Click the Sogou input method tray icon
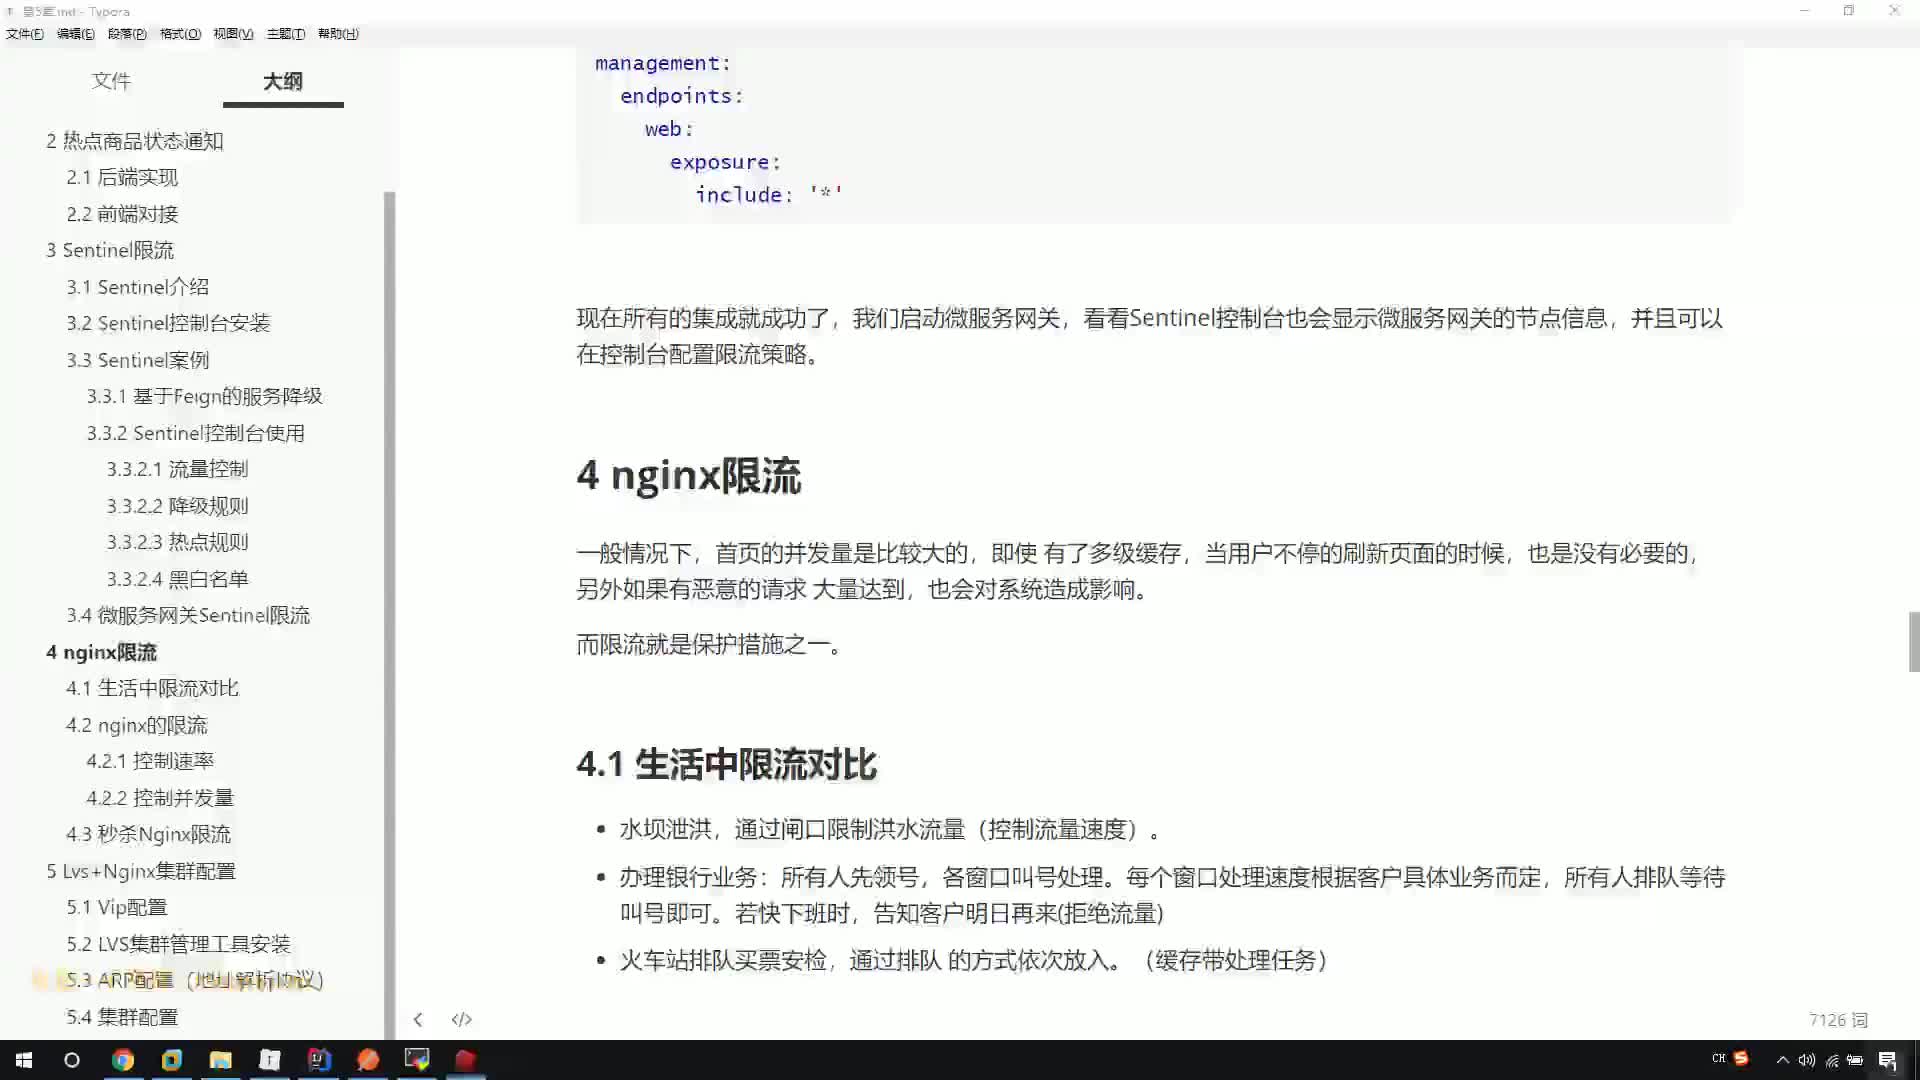 1741,1058
